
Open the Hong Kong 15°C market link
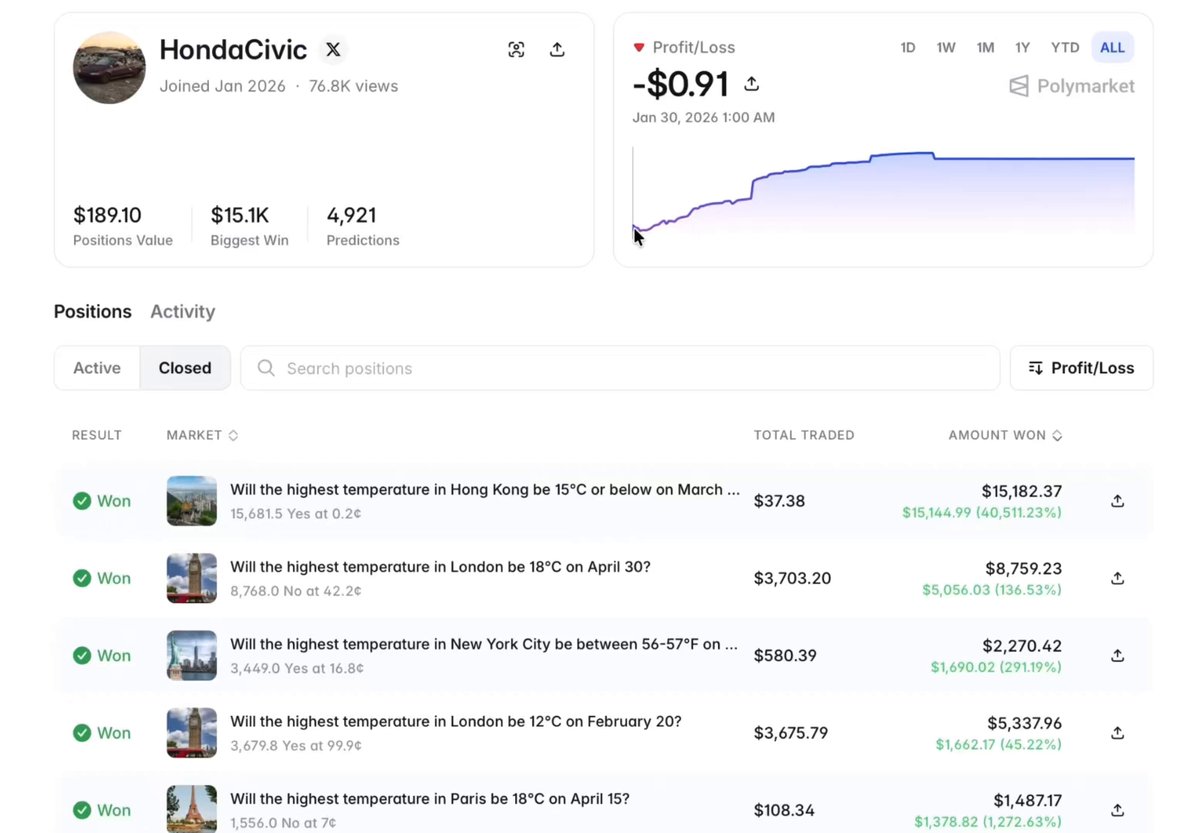(x=485, y=490)
